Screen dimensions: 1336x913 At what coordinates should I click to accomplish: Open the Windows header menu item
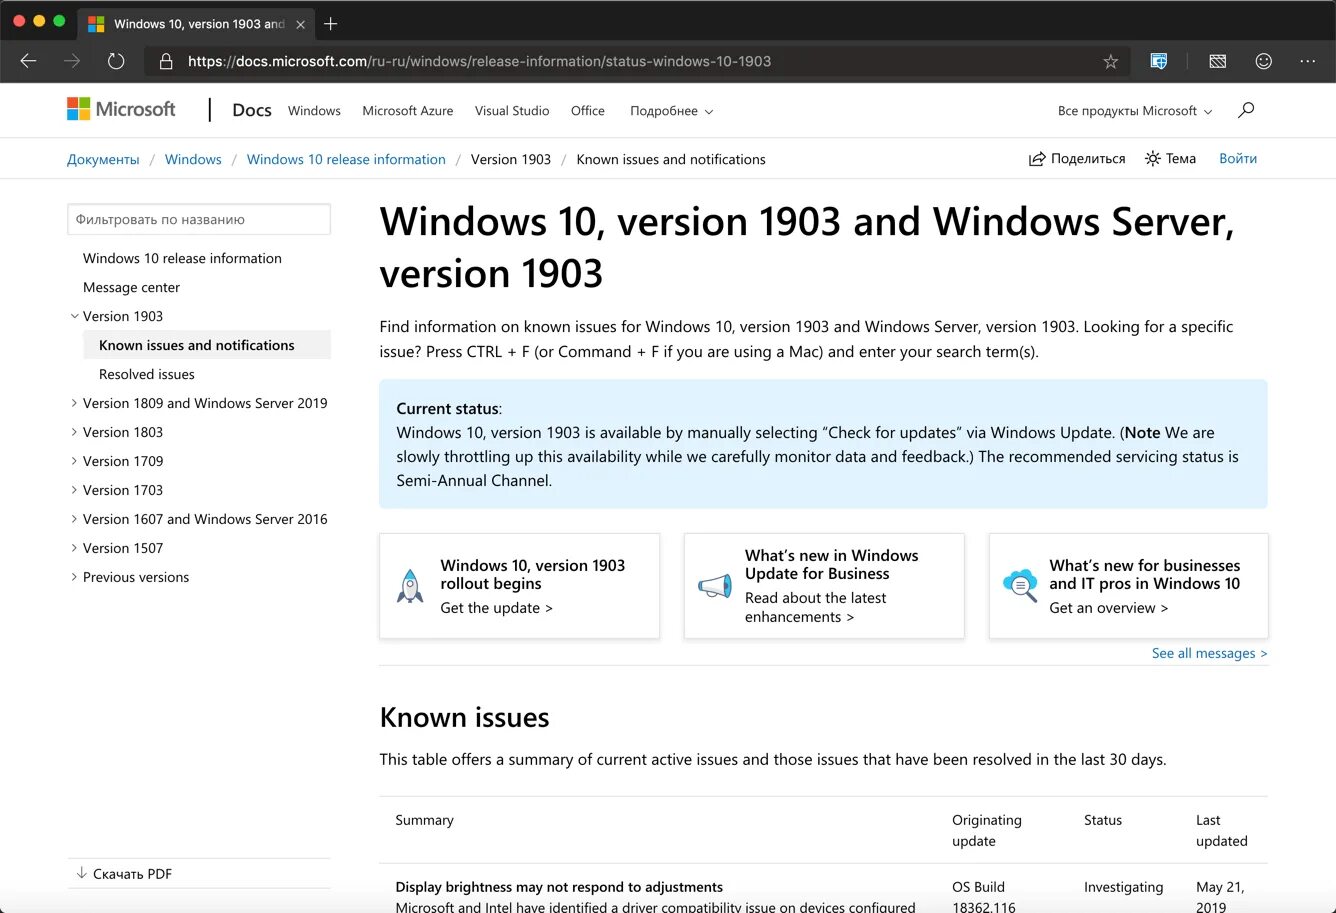[314, 111]
